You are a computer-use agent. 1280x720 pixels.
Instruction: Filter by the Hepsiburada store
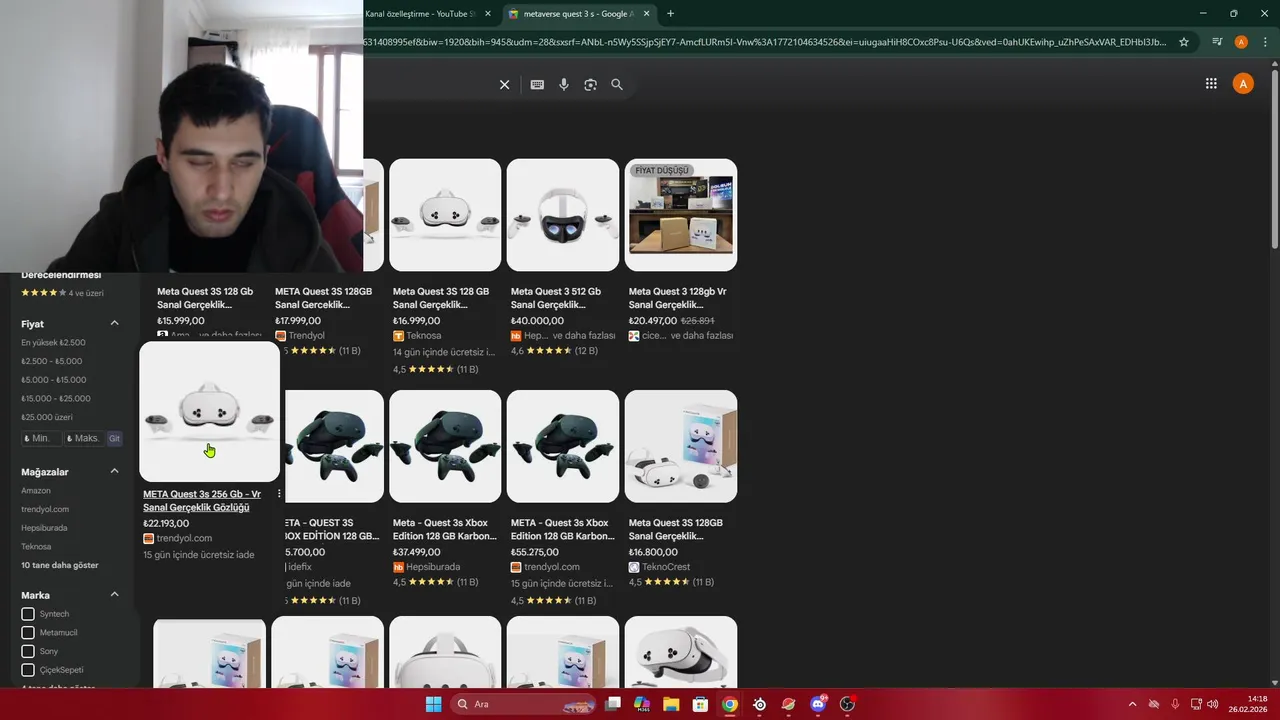[44, 528]
